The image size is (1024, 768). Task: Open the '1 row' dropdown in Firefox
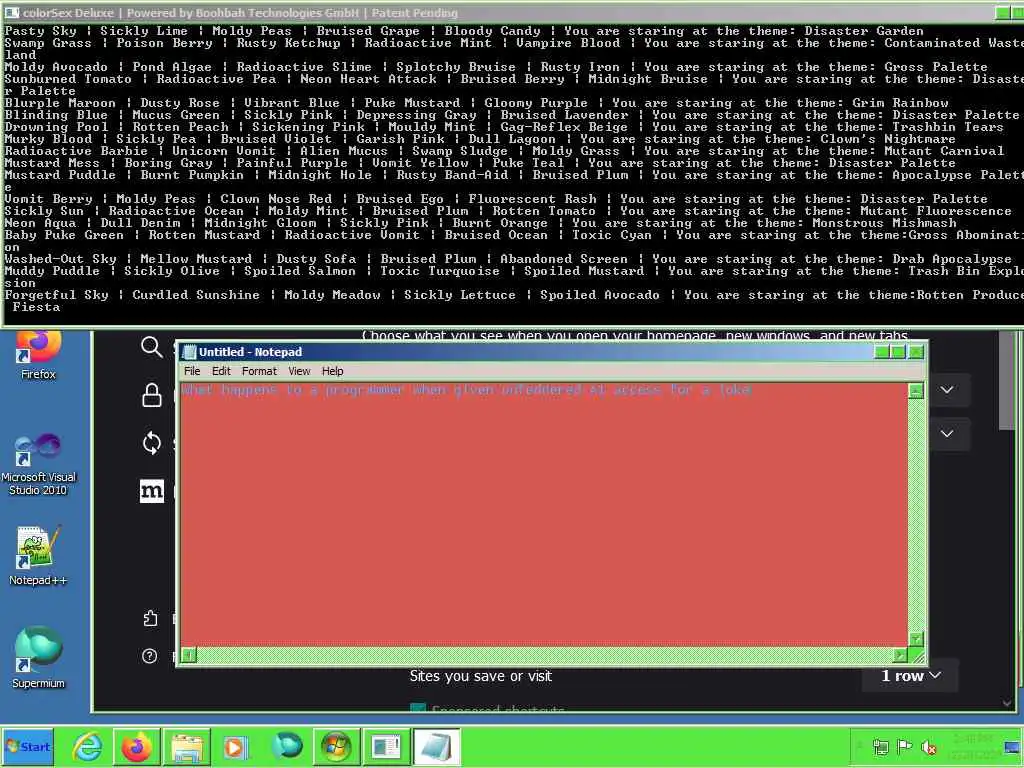(x=910, y=676)
